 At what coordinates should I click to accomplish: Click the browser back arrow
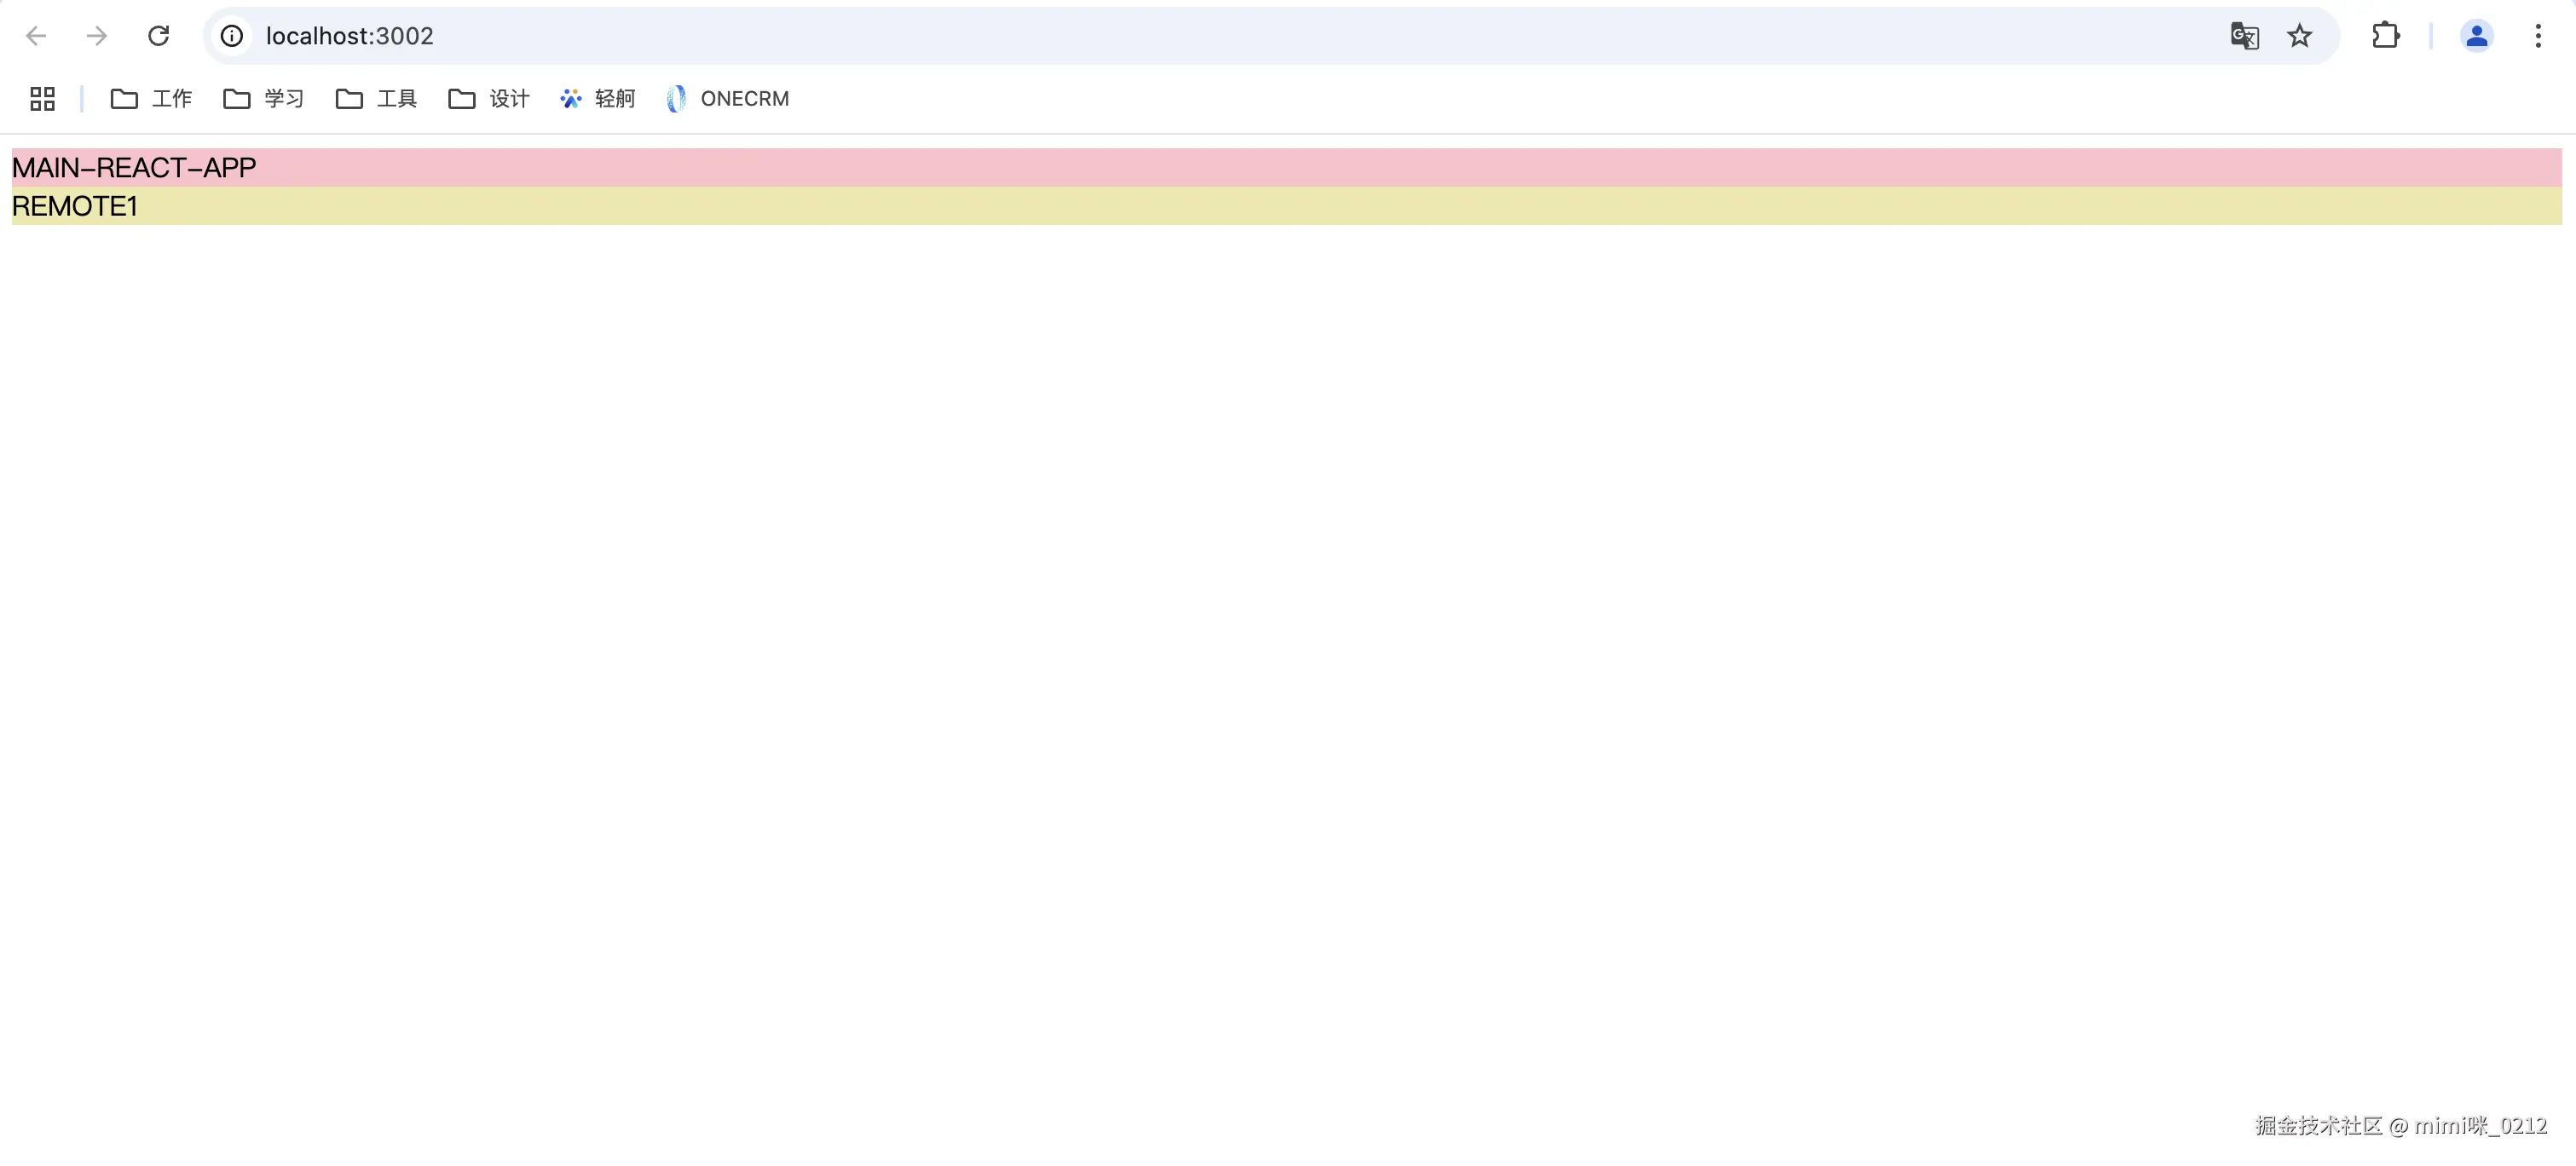point(36,36)
